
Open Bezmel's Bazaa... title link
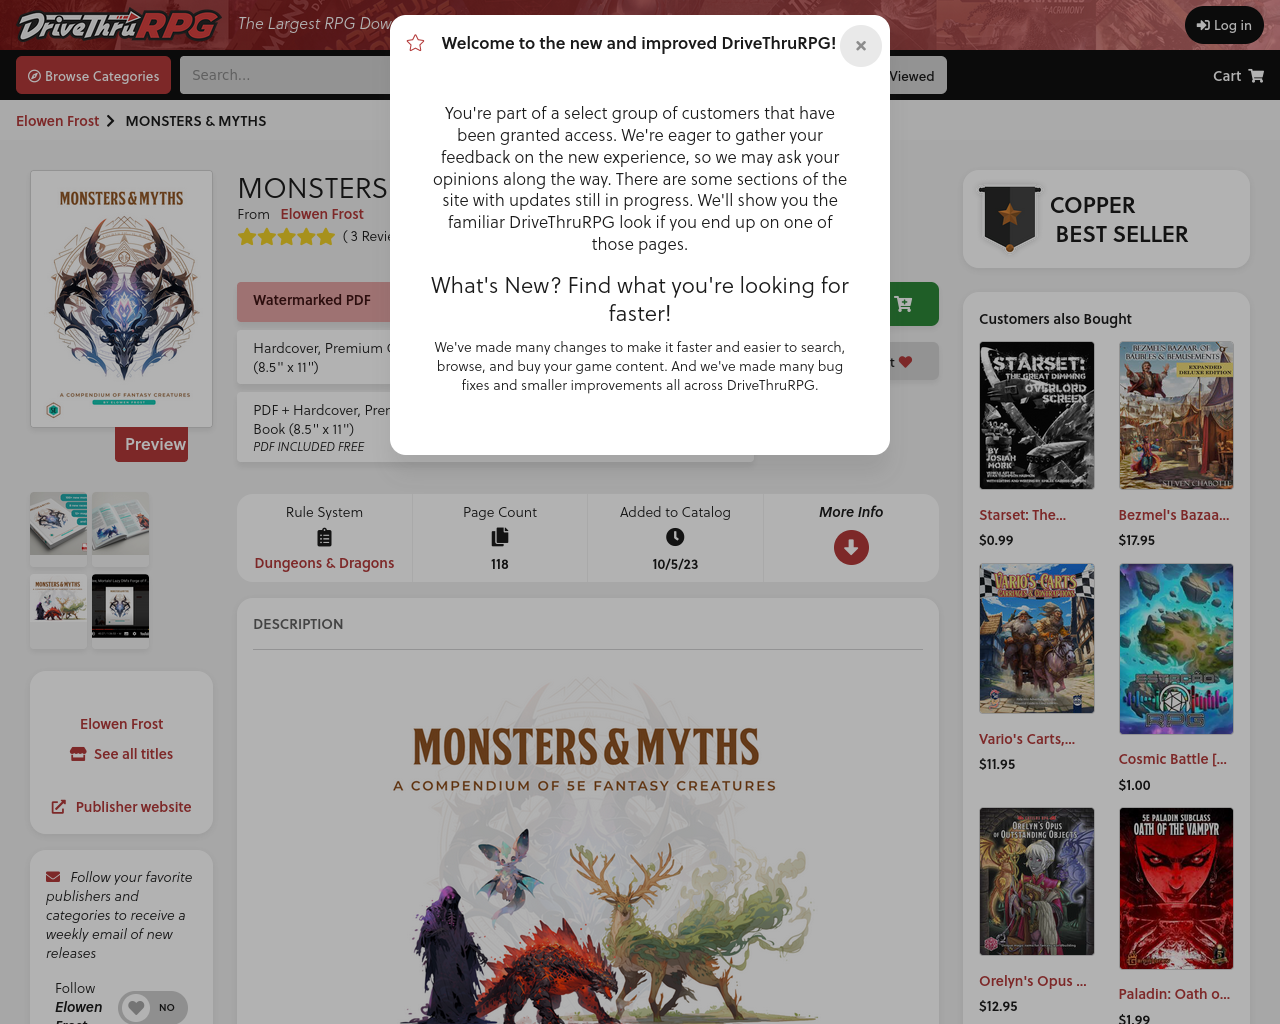(1174, 515)
